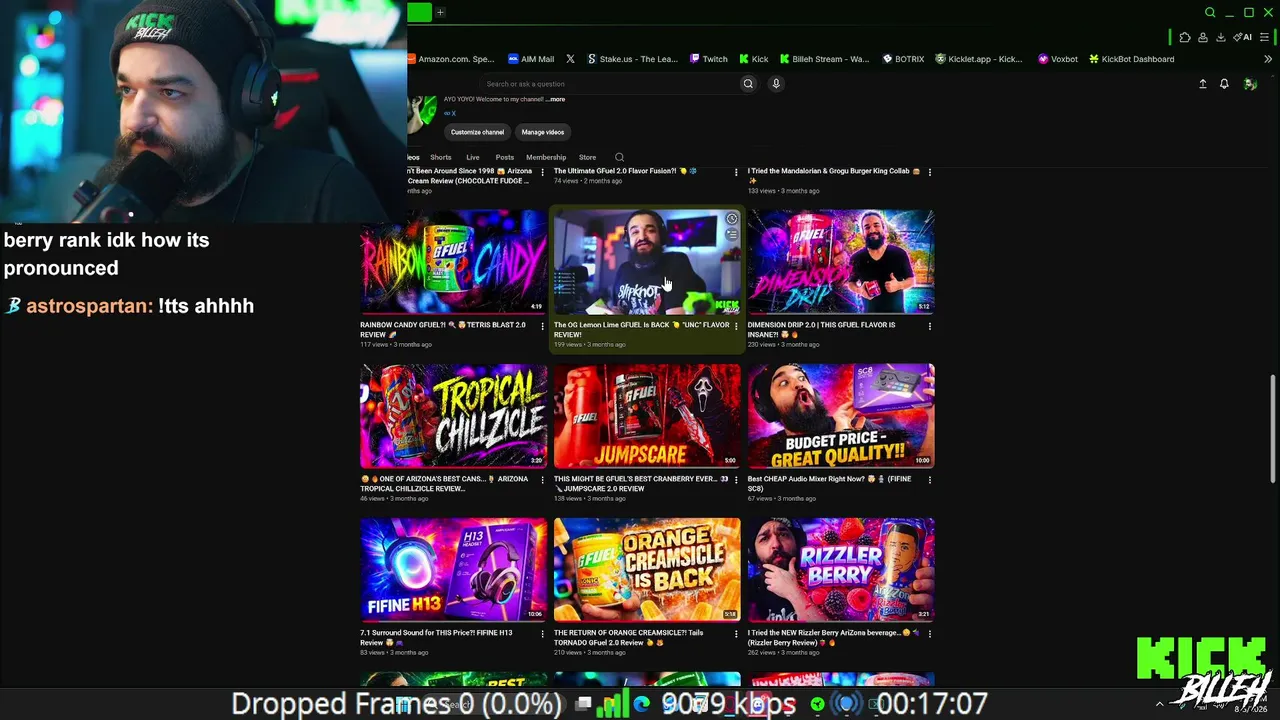Open a new browser tab with plus button
The width and height of the screenshot is (1280, 720).
[x=440, y=12]
